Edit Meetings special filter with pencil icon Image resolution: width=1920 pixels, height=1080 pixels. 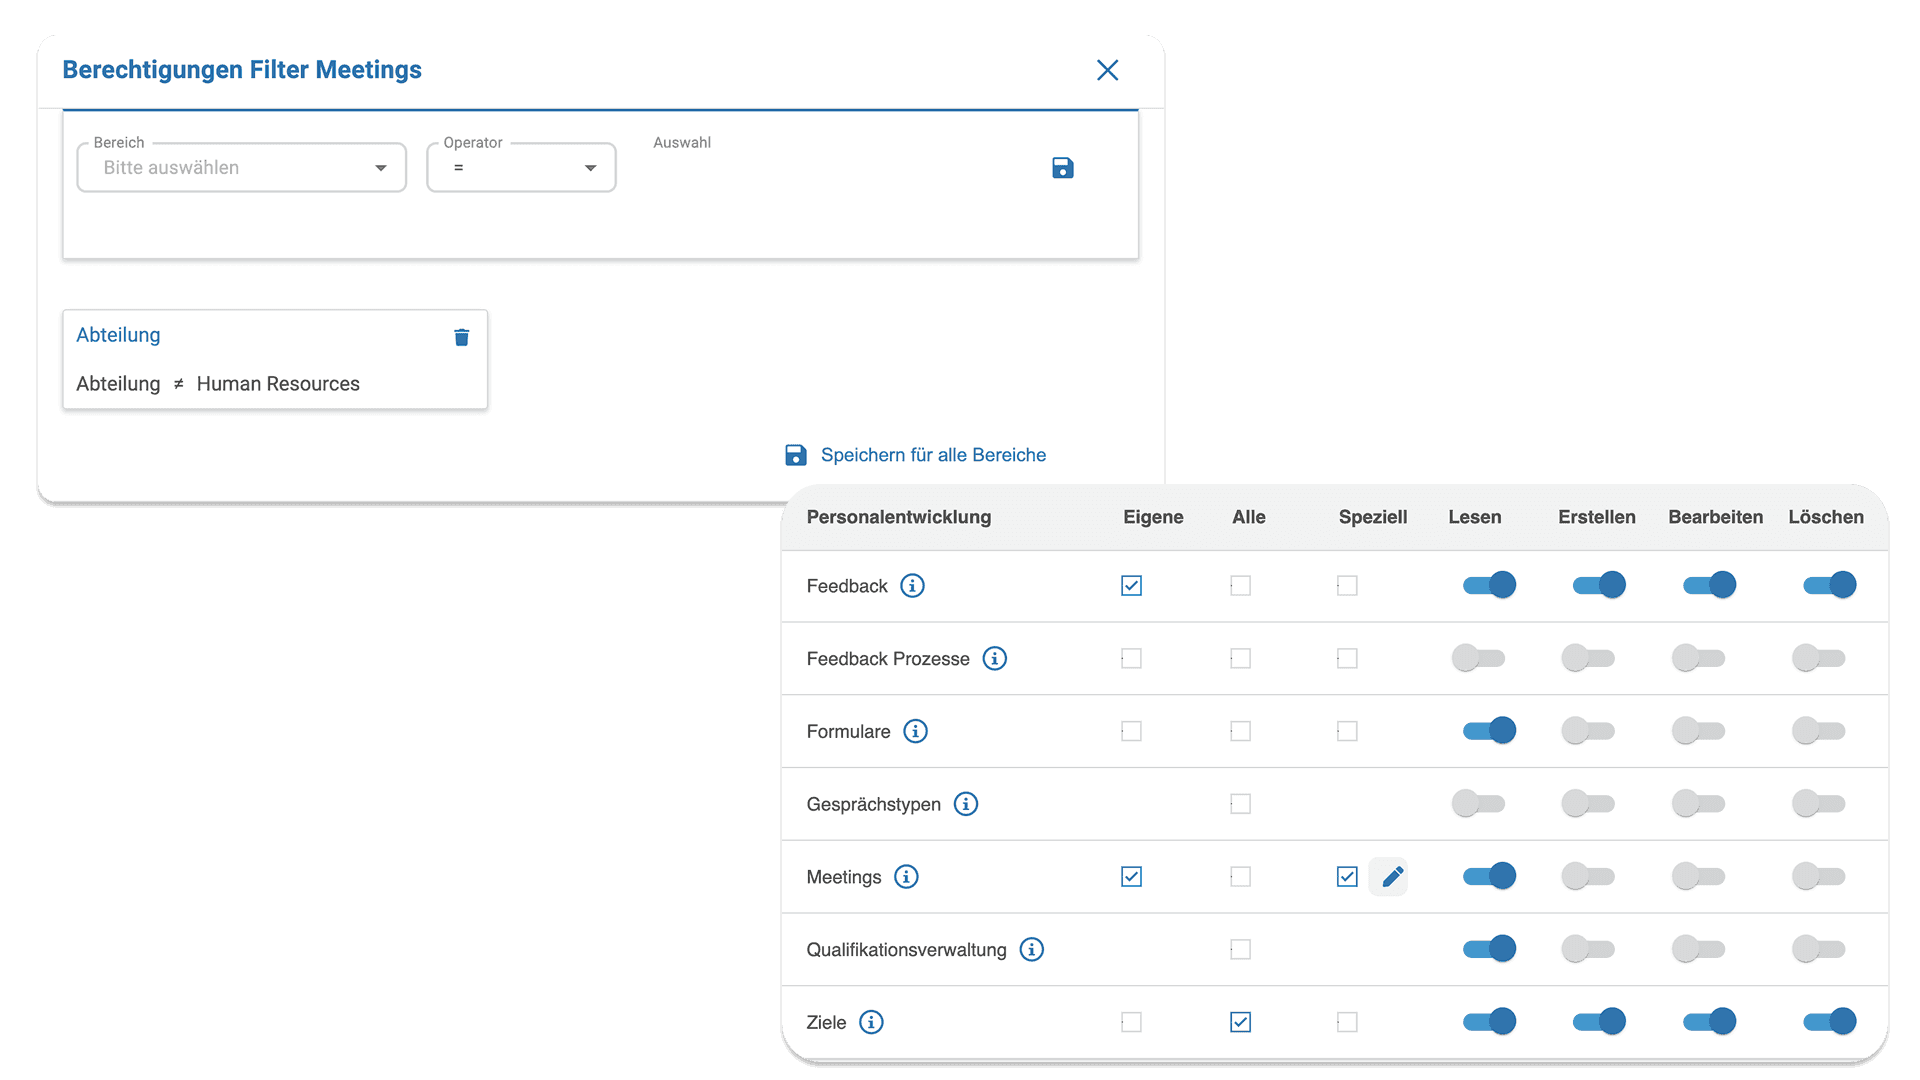coord(1391,877)
